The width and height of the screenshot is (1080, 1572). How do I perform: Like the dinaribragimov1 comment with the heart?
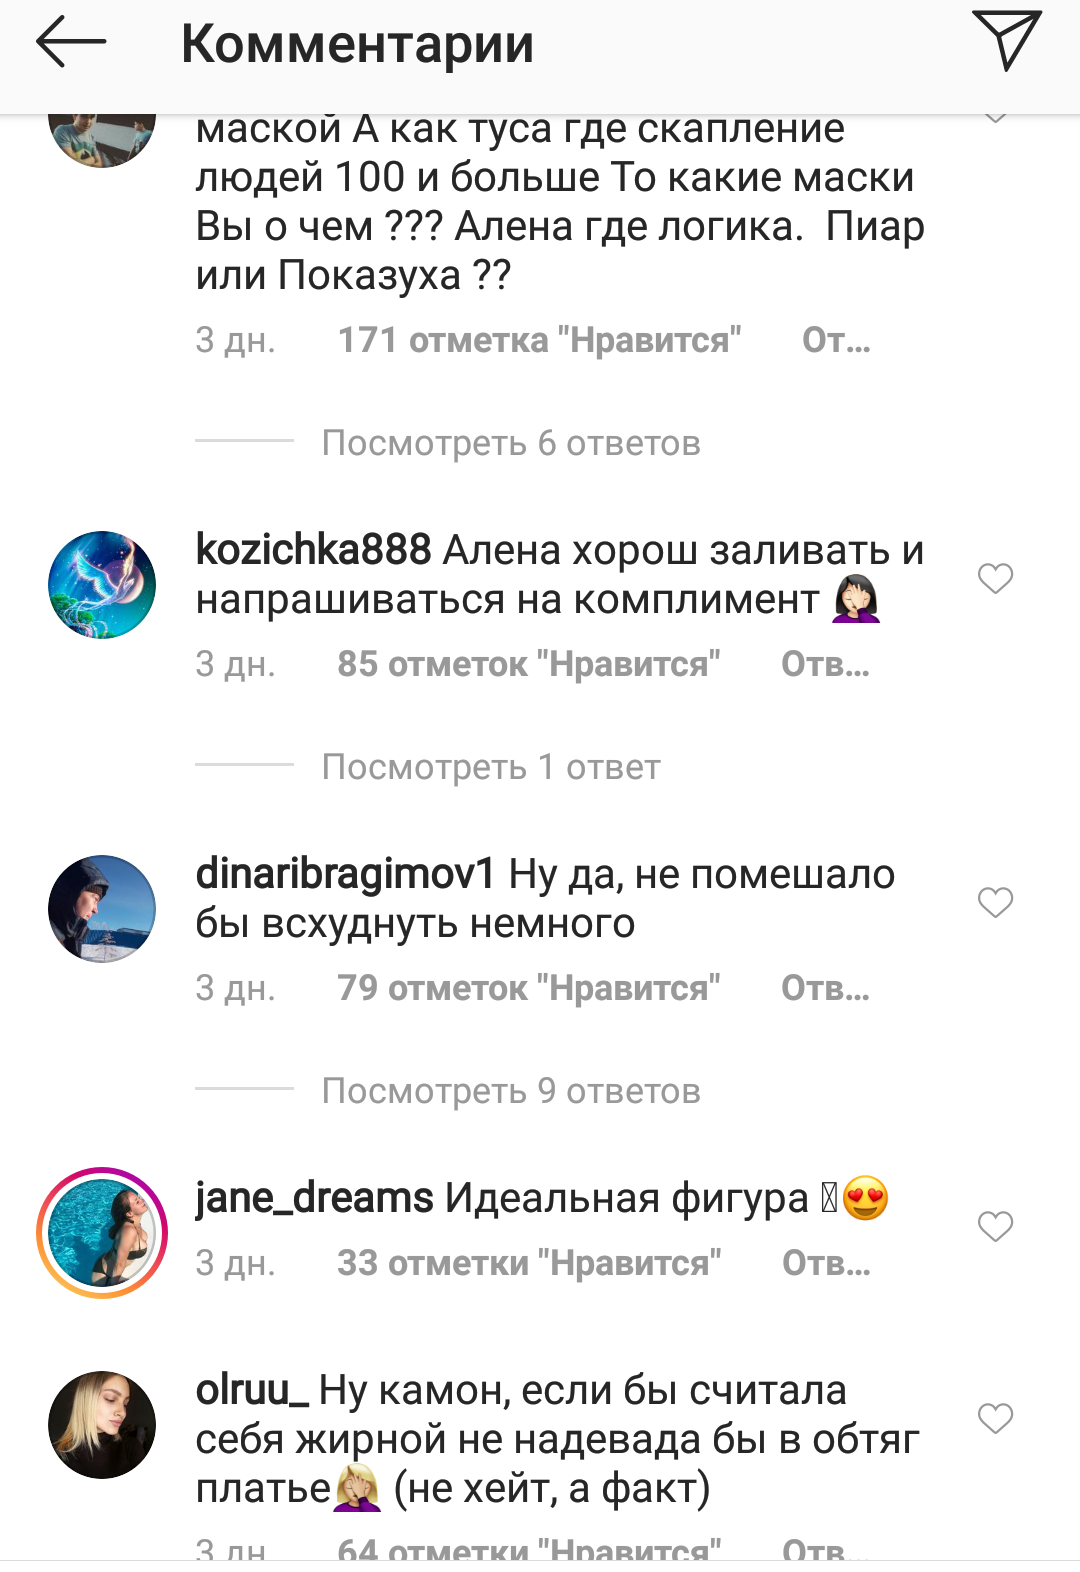[995, 902]
